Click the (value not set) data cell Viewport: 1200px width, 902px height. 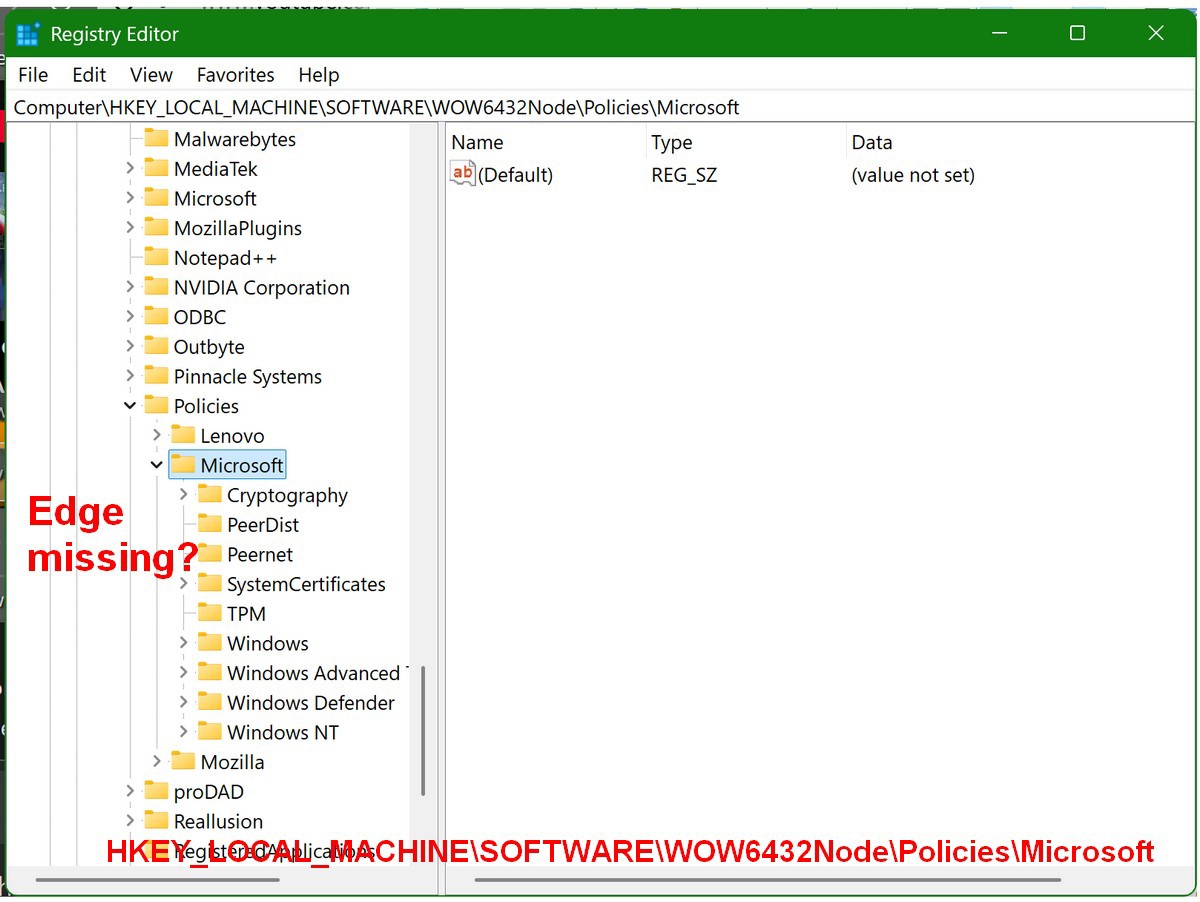click(x=913, y=175)
